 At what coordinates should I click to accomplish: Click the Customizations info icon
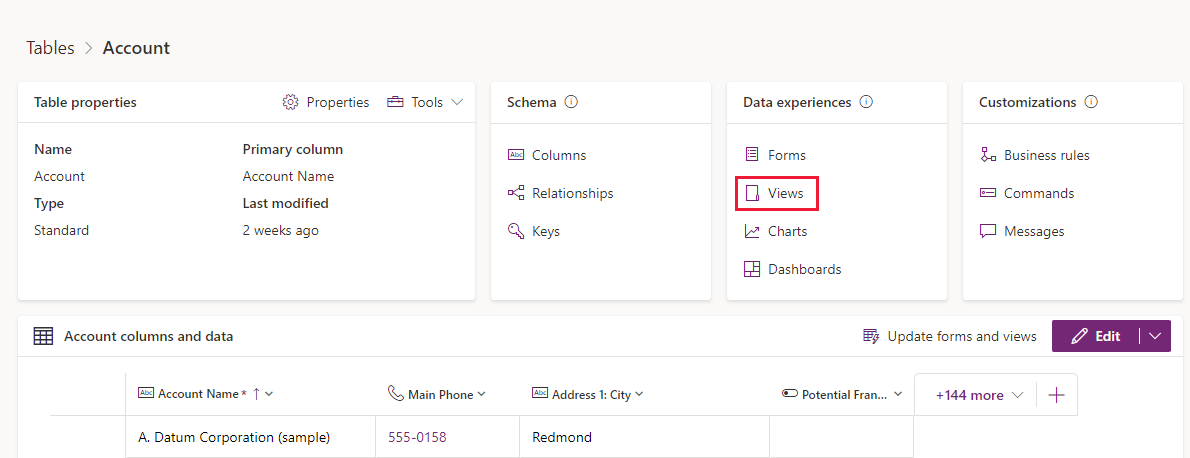1091,102
